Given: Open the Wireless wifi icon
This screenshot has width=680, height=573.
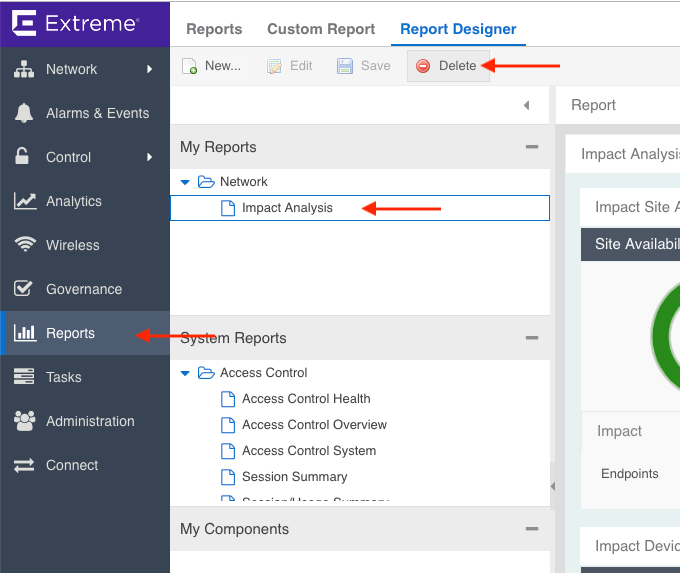Looking at the screenshot, I should 25,244.
